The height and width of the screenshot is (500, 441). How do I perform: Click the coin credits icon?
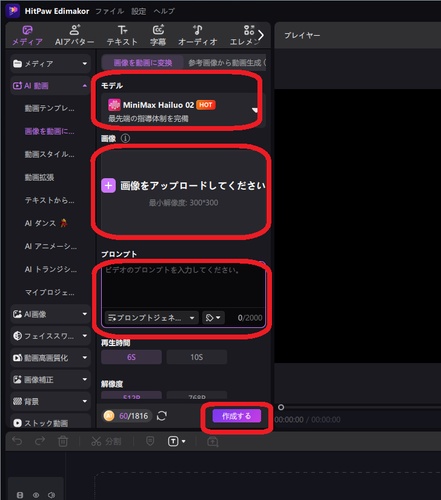[109, 416]
